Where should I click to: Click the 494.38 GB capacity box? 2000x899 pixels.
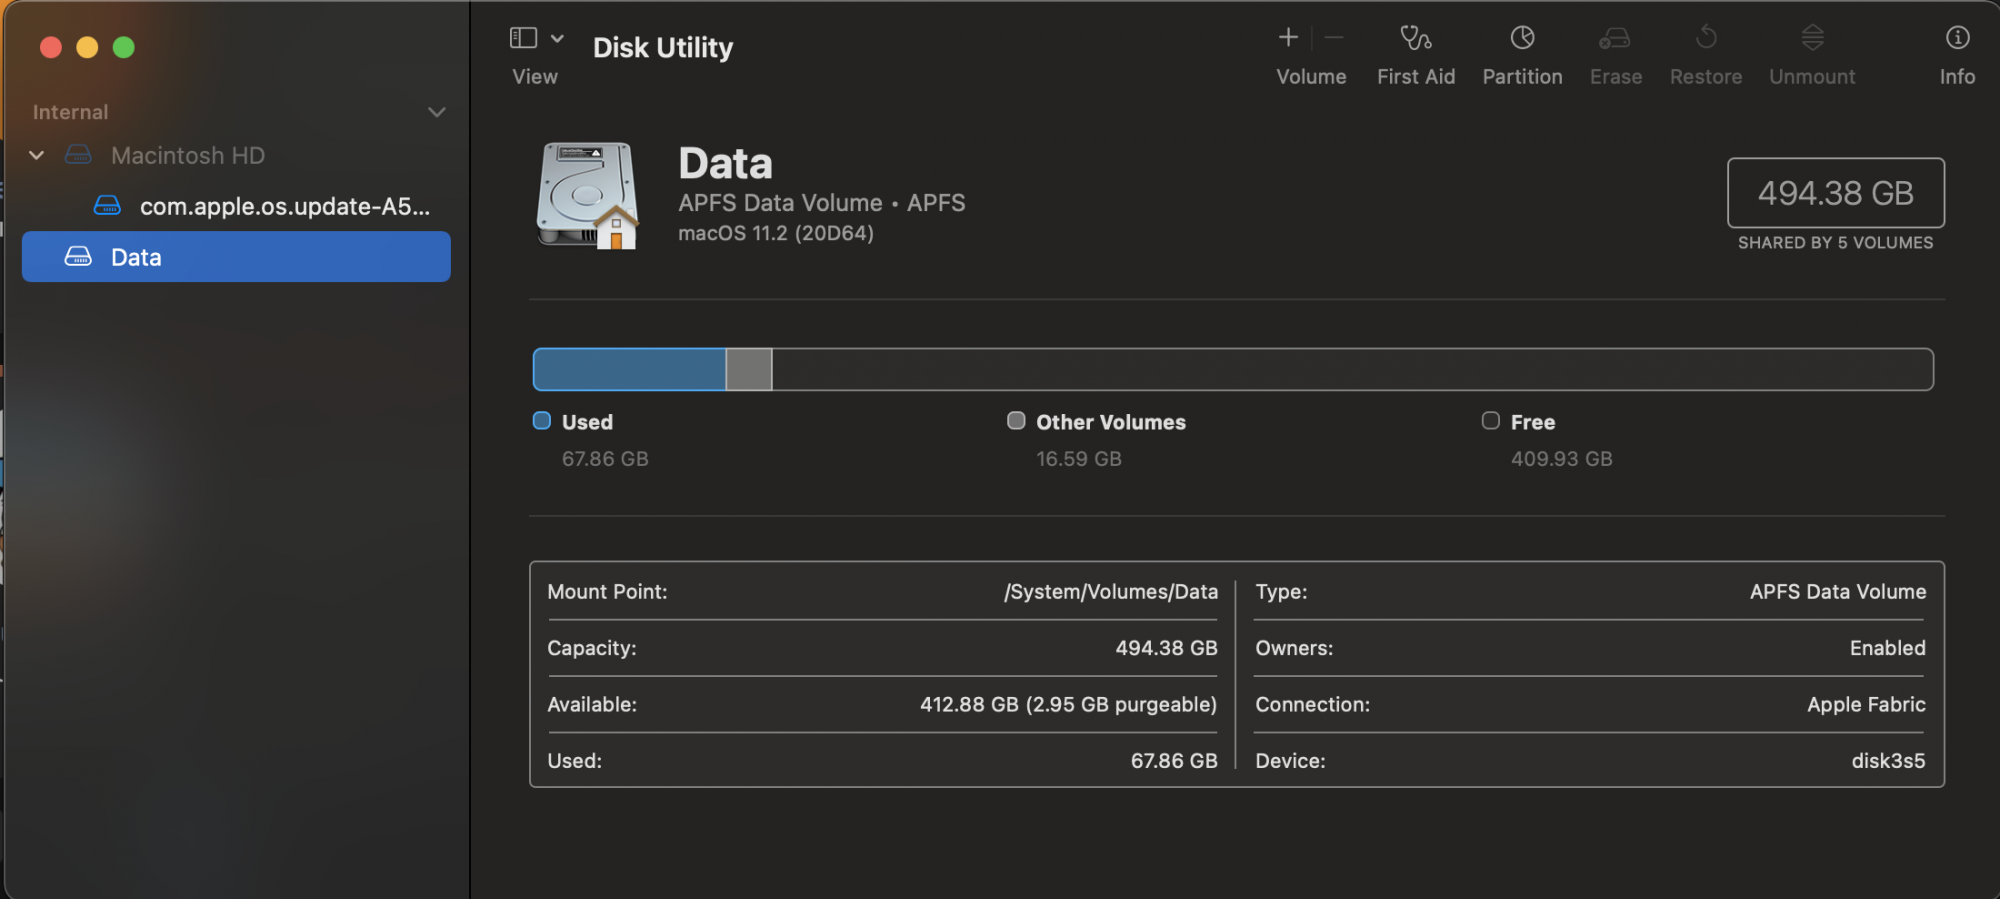pyautogui.click(x=1835, y=193)
